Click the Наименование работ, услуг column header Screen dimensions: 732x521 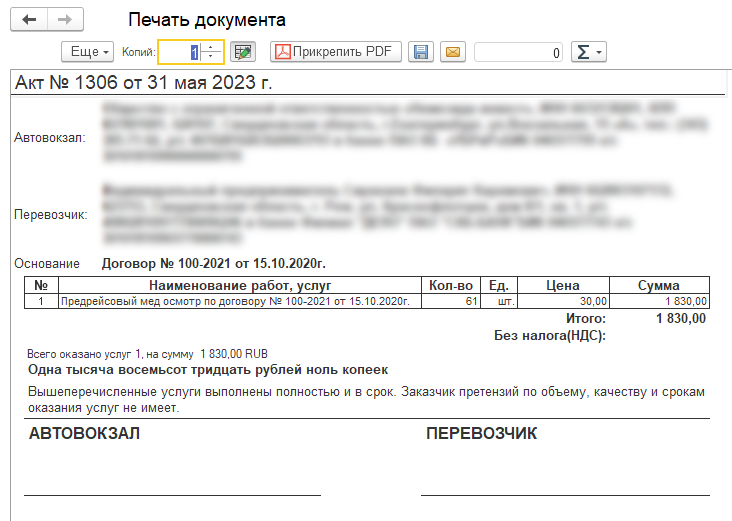pos(238,286)
